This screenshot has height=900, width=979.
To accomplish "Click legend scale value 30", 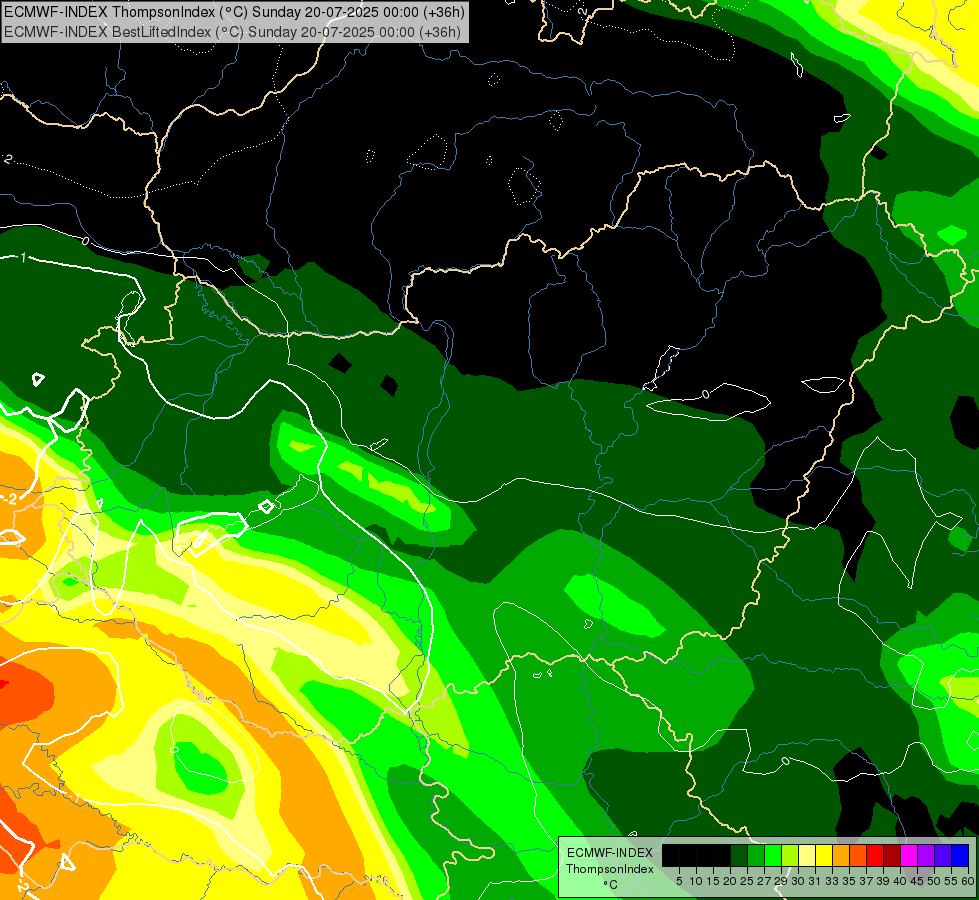I will pos(798,881).
